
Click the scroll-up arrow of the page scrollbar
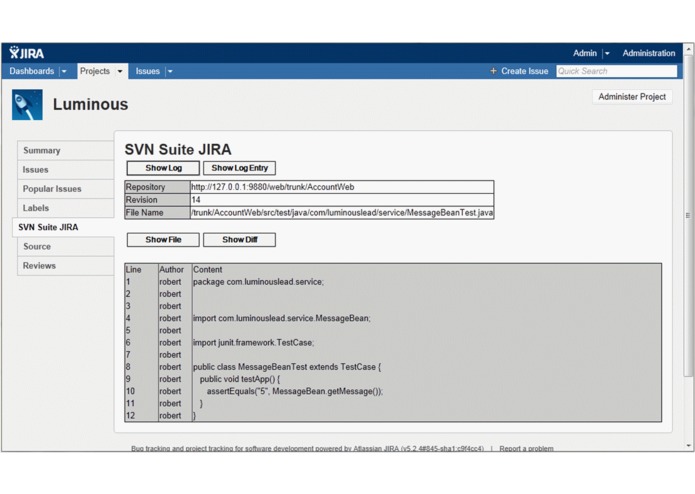point(688,48)
